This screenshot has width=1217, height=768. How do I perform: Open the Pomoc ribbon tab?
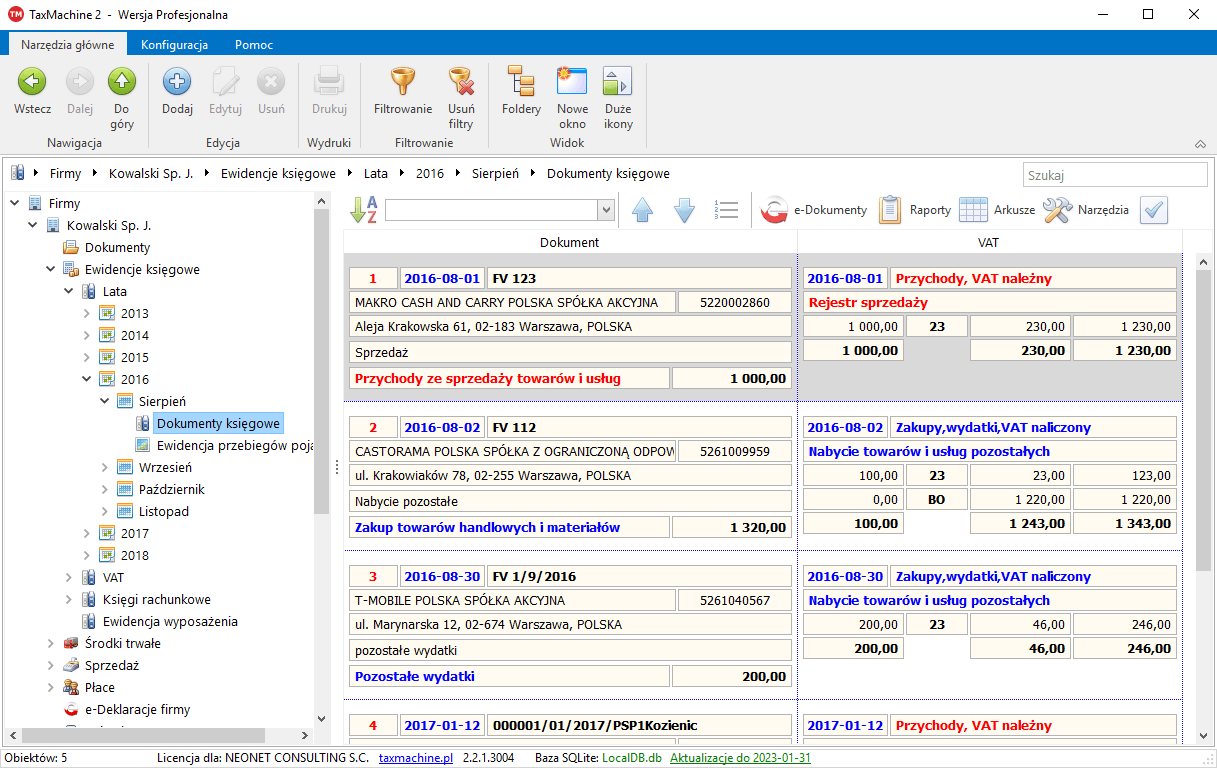(254, 45)
